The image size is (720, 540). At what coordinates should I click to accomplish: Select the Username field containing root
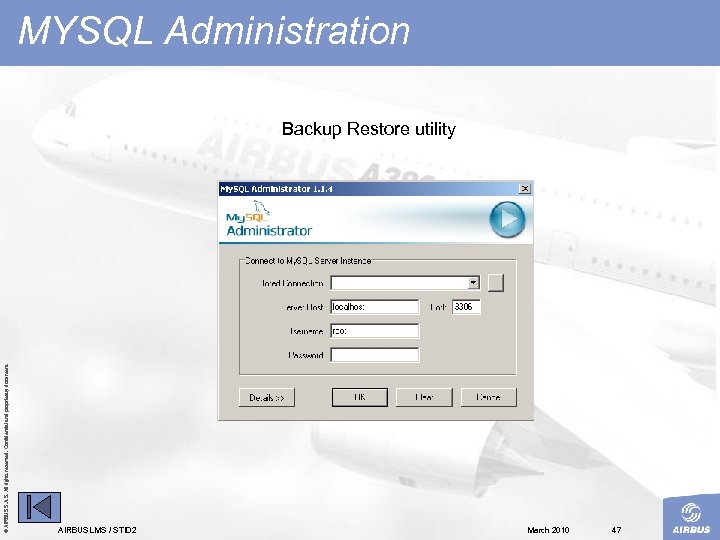click(375, 331)
